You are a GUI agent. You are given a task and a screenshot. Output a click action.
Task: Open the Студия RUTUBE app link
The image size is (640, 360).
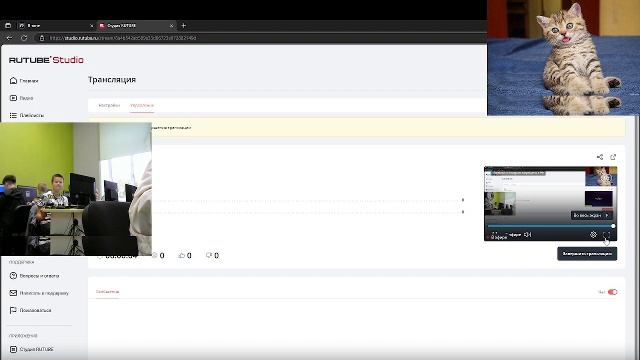point(31,349)
